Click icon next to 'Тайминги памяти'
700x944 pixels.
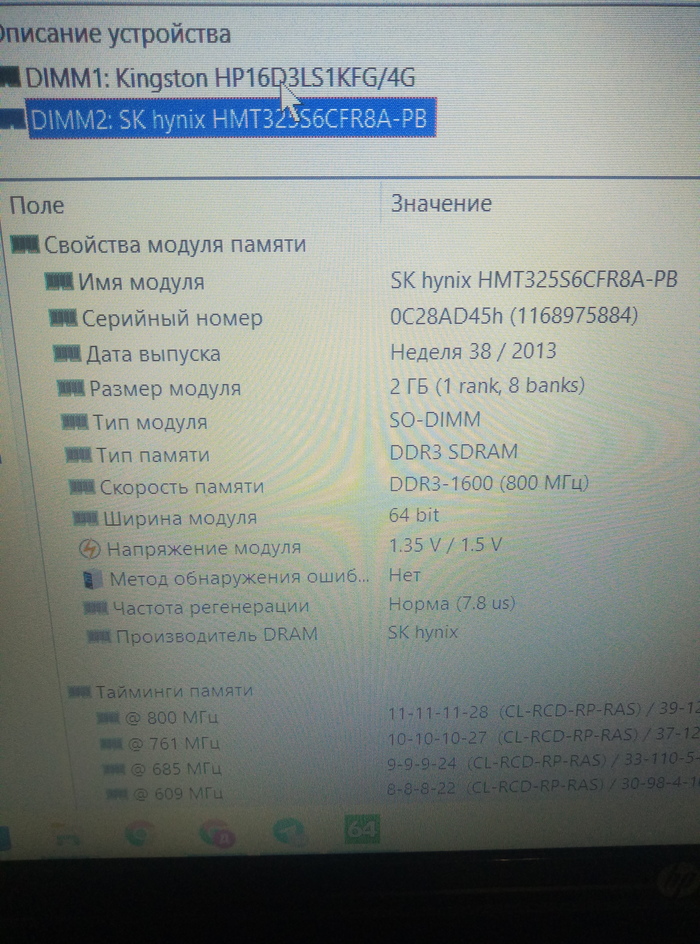coord(79,692)
